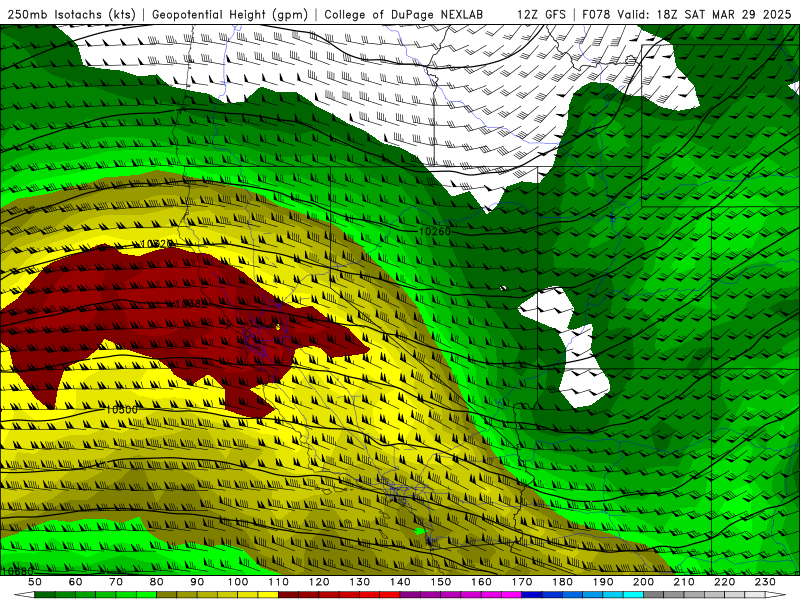Click the 100 value on the colorbar

click(238, 582)
